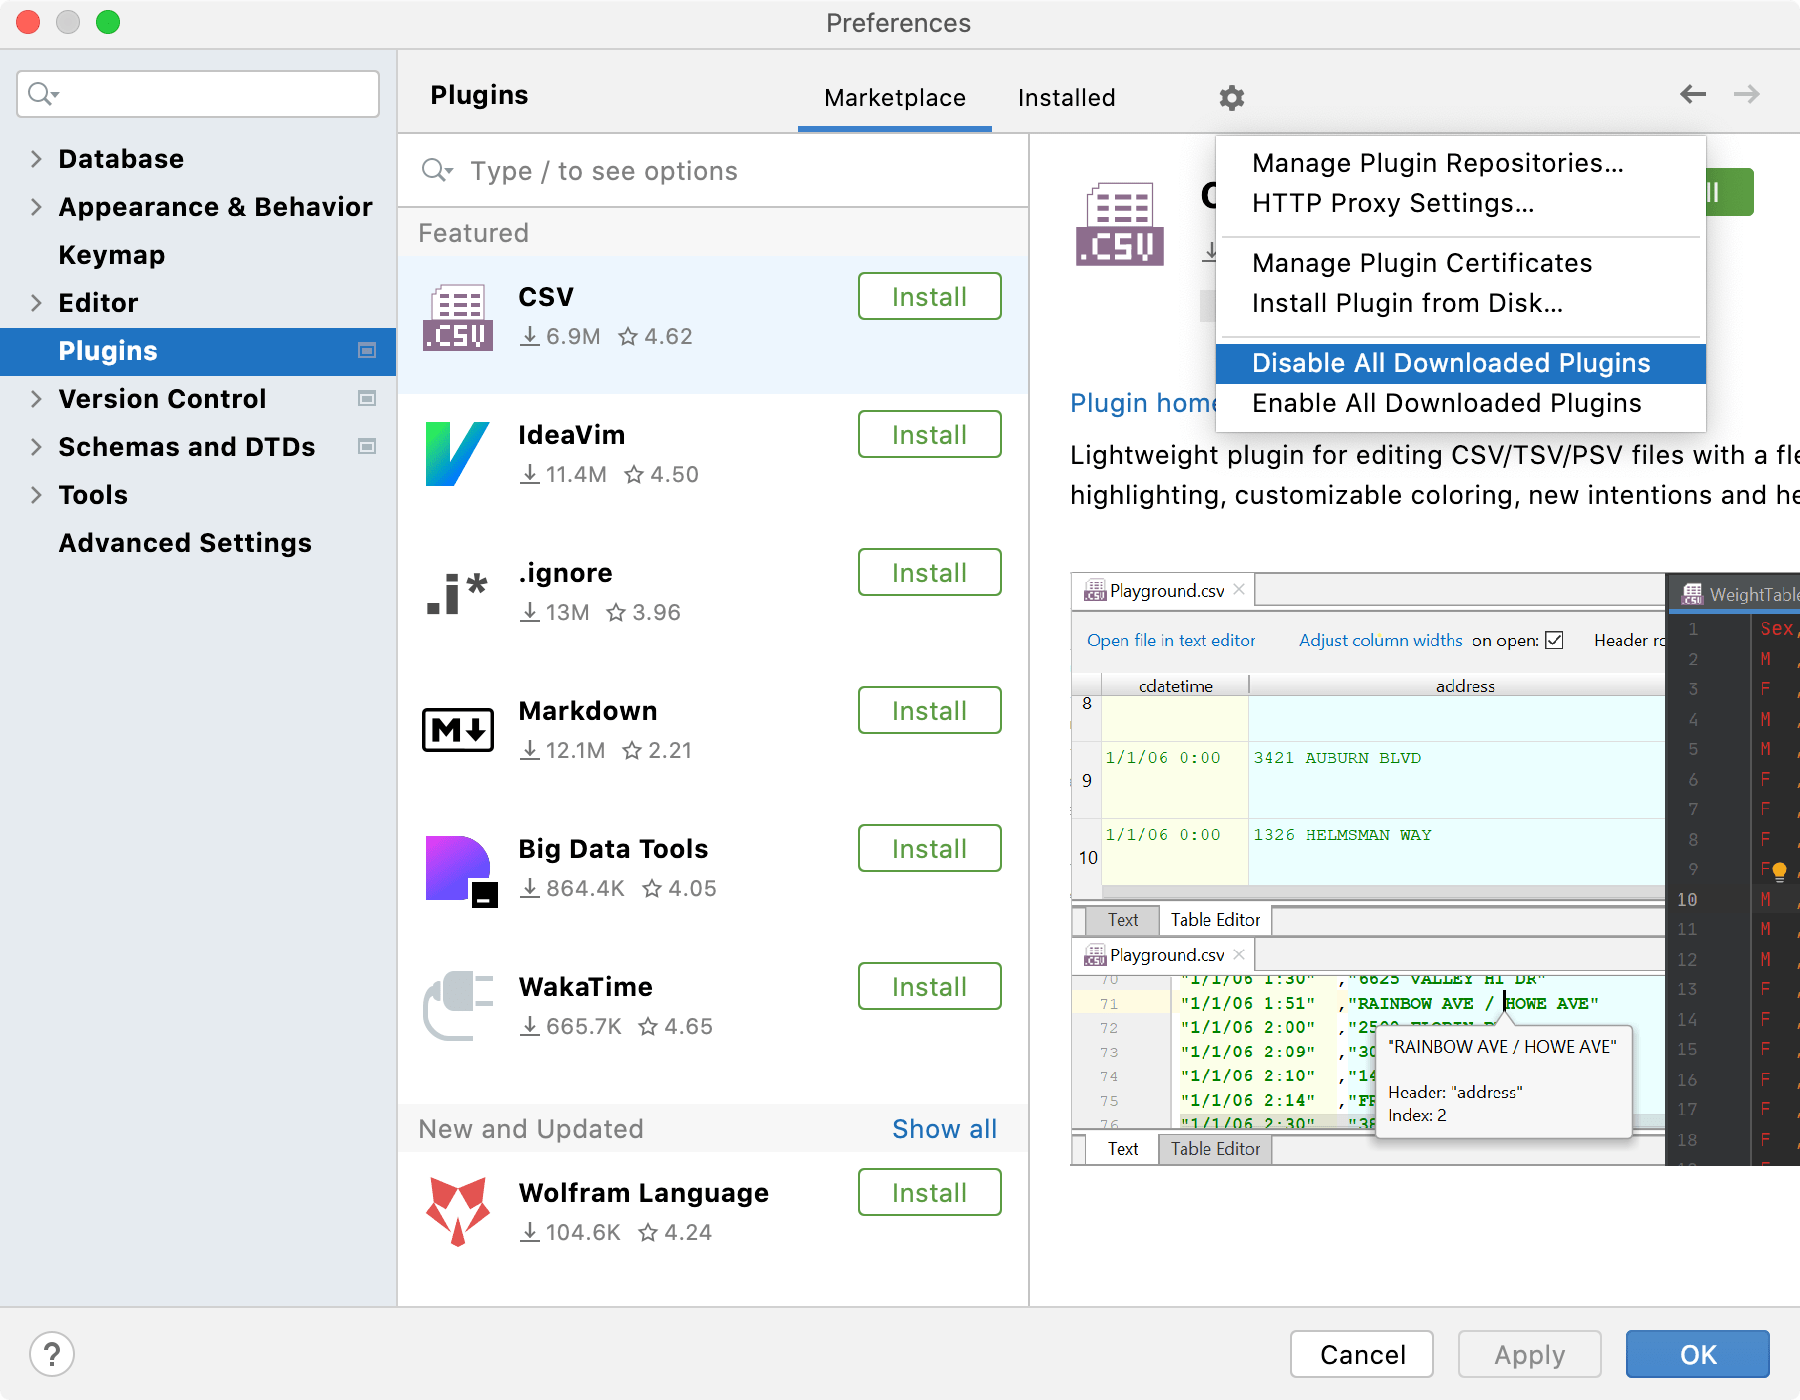Expand the Tools settings section
Screen dimensions: 1800x1400
tap(36, 494)
